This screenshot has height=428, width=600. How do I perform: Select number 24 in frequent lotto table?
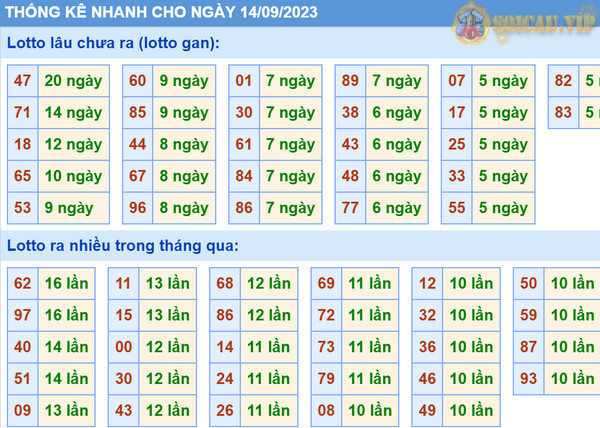coord(225,379)
